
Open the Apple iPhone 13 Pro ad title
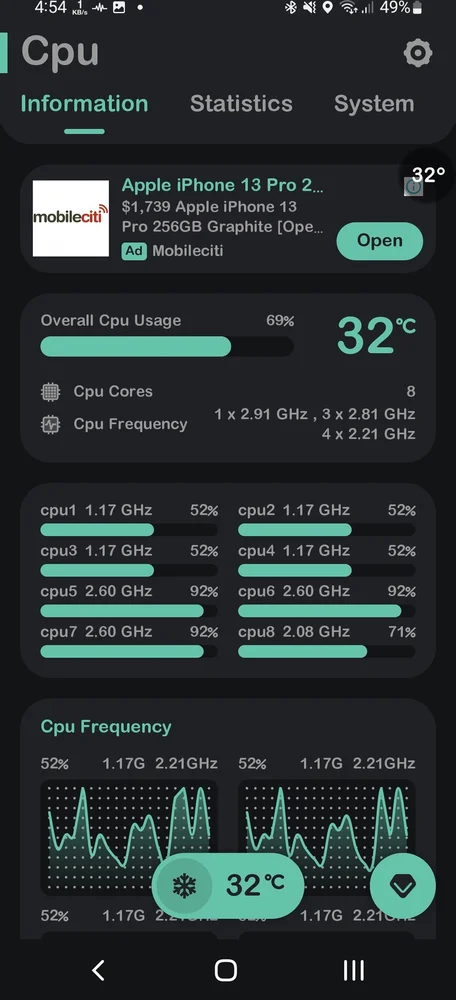pos(223,185)
